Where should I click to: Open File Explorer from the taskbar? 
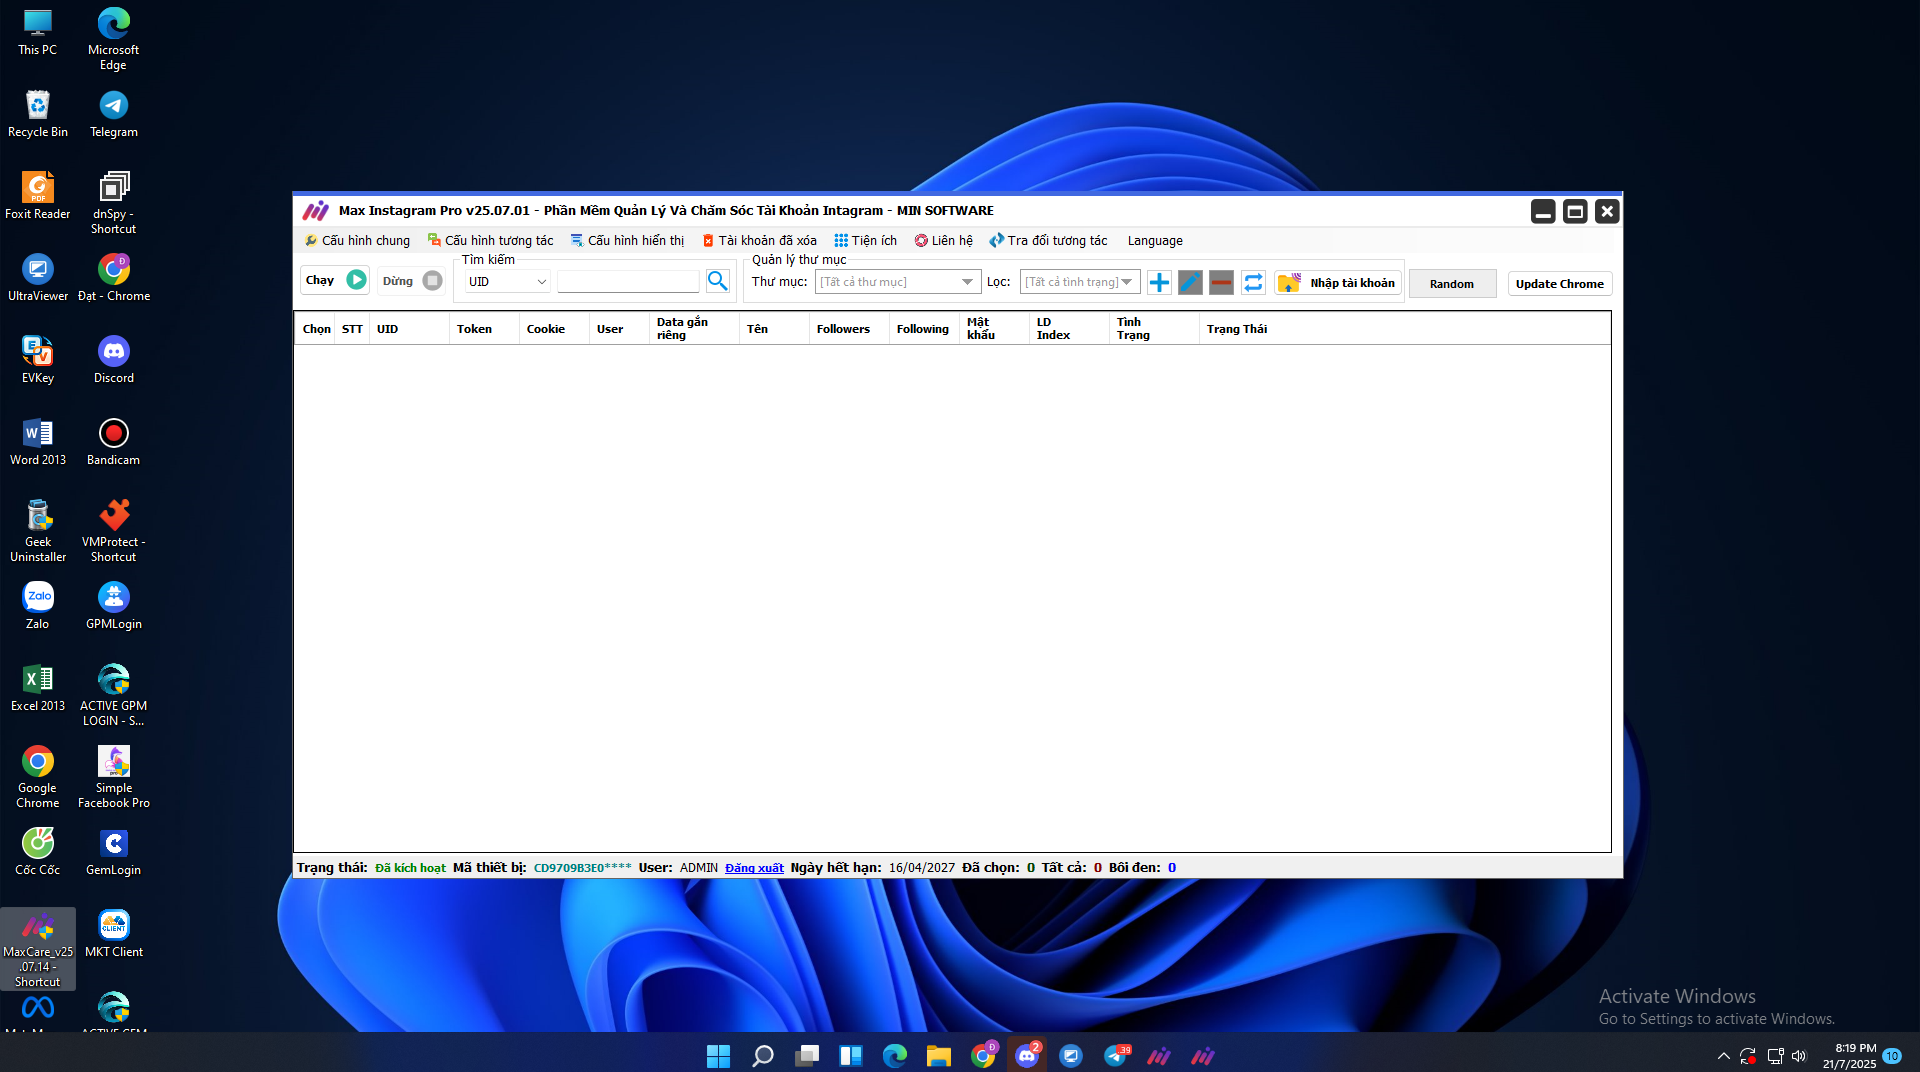tap(938, 1056)
